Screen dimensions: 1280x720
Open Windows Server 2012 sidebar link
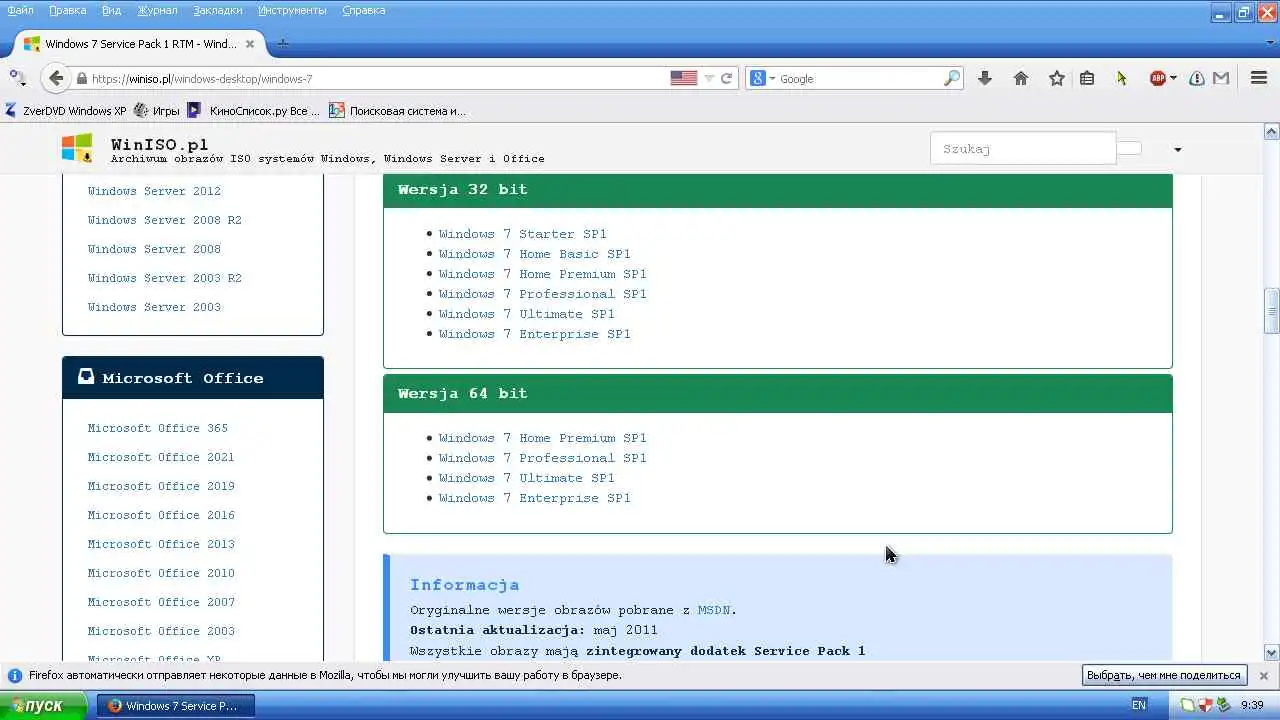154,191
